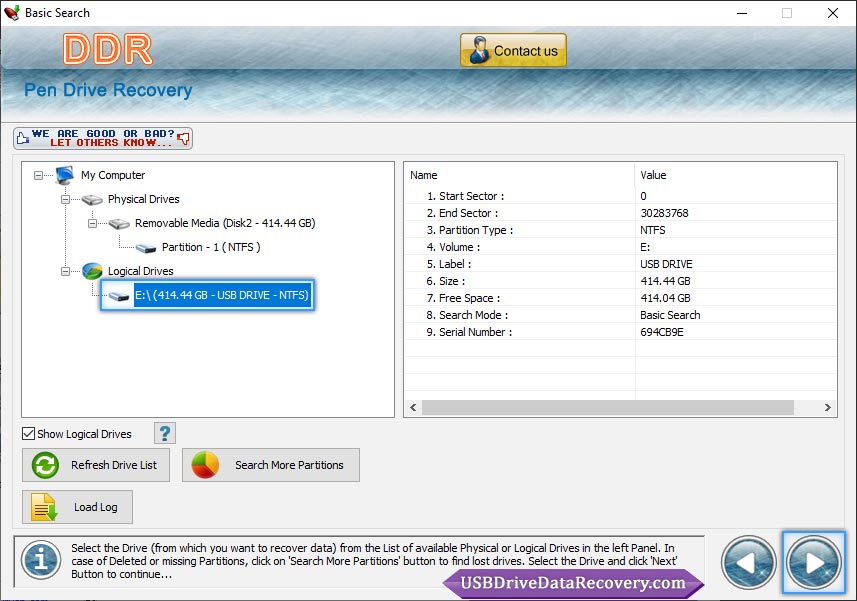Click the details panel horizontal scrollbar thumb
The height and width of the screenshot is (601, 857).
[x=608, y=408]
